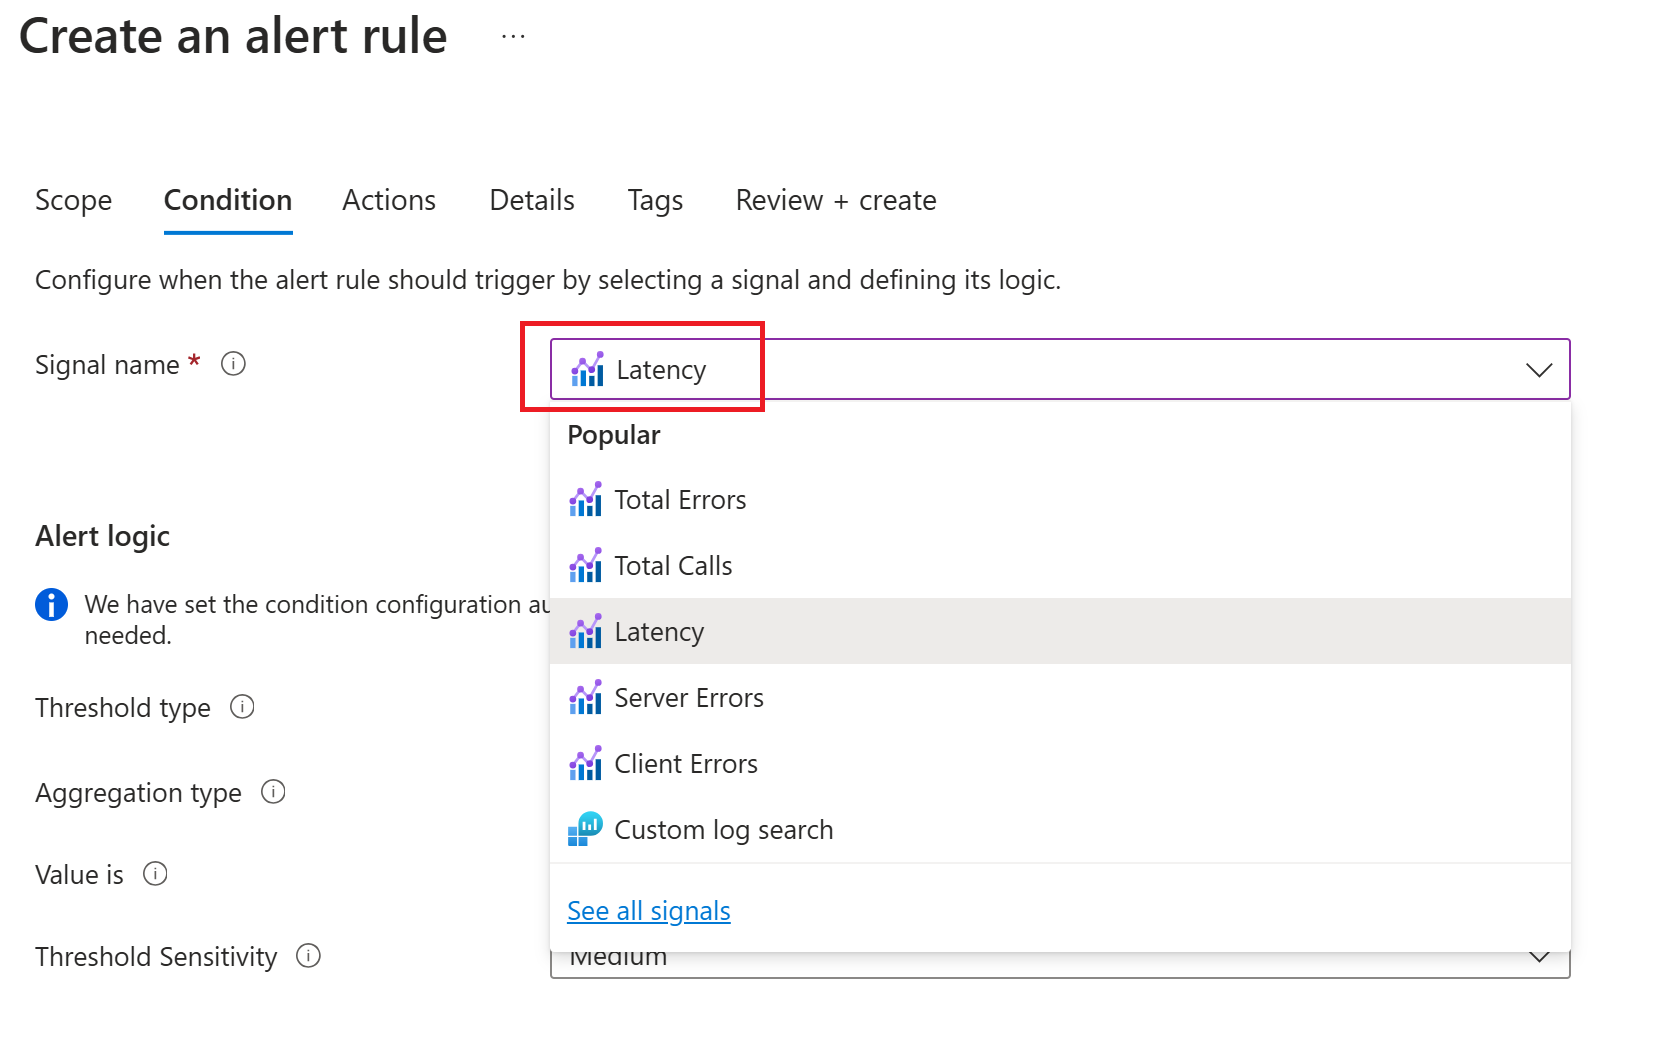
Task: Click the Value is info icon
Action: coord(155,874)
